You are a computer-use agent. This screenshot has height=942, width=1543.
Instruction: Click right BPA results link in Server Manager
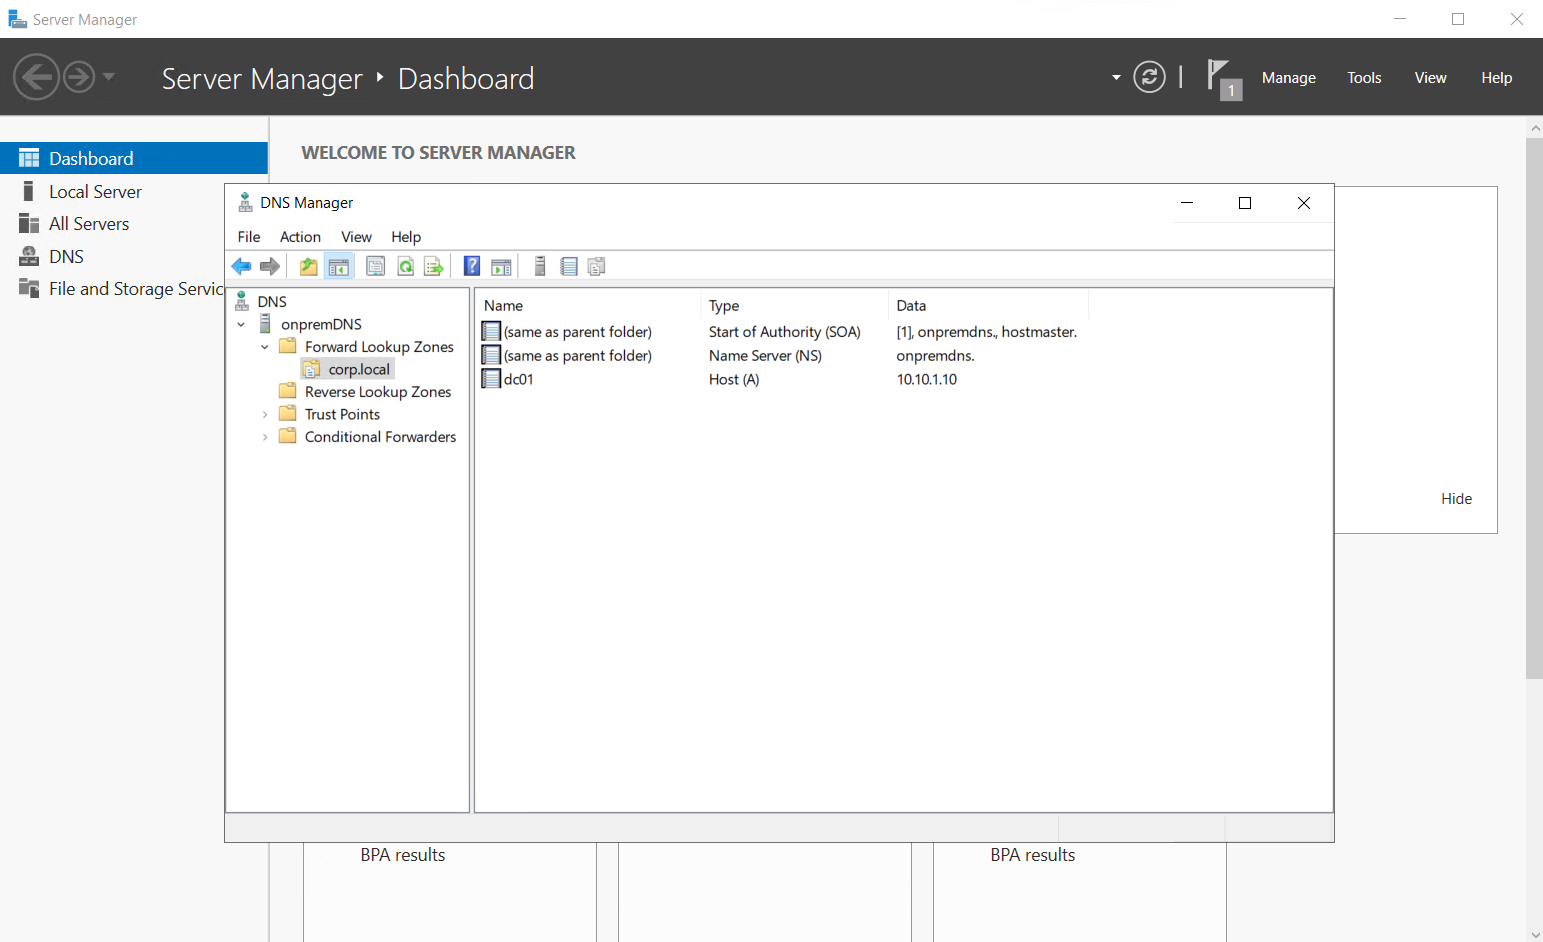click(1033, 855)
